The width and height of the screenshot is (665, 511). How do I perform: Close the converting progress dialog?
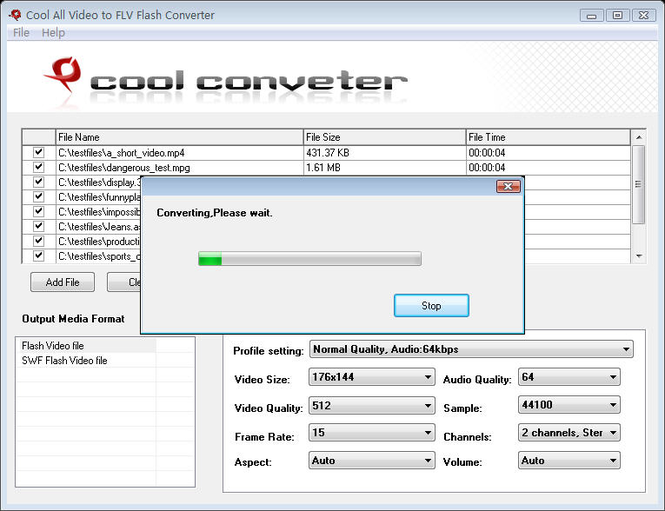click(x=508, y=186)
